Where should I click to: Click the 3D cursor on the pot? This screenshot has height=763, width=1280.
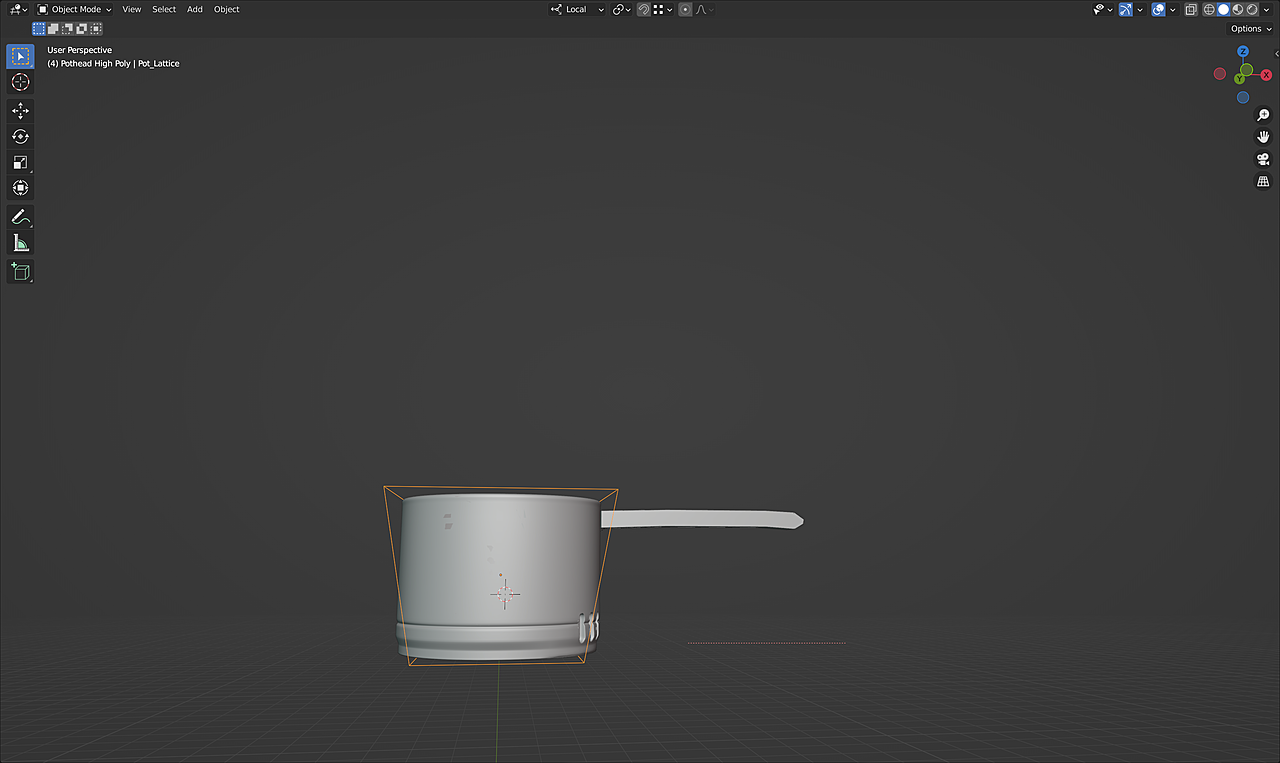[505, 594]
